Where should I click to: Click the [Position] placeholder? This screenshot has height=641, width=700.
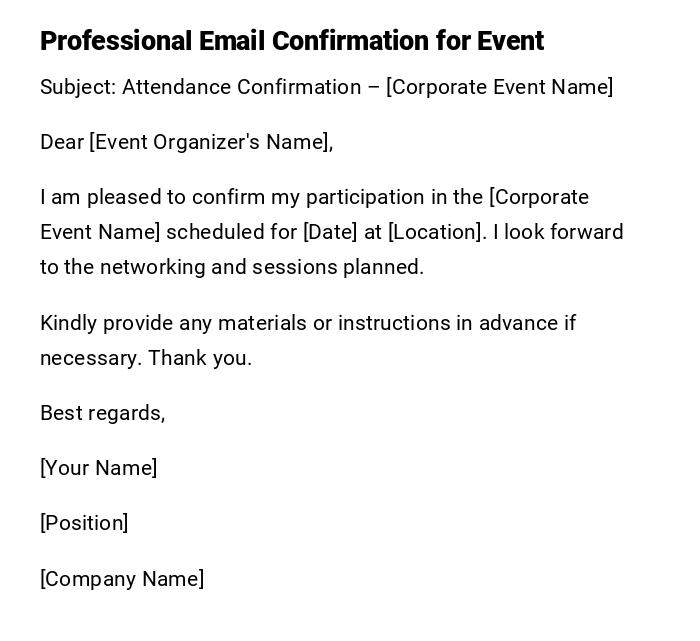click(84, 523)
